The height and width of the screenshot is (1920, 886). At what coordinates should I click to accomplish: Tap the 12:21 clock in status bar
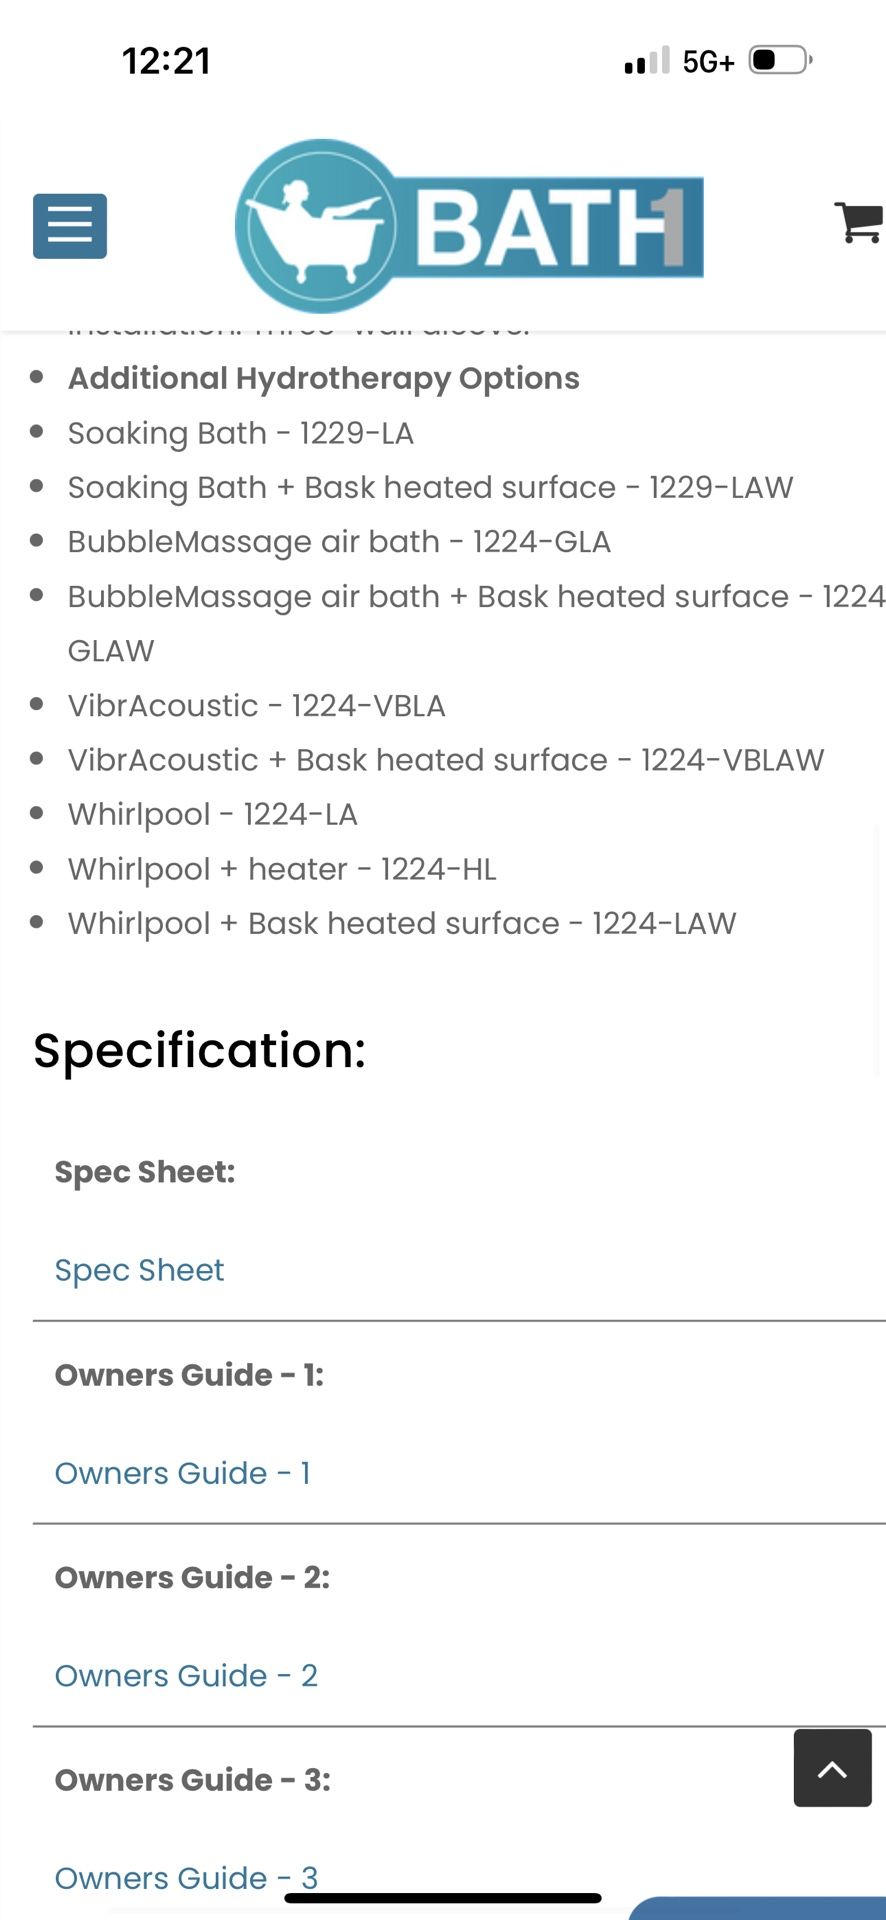166,61
